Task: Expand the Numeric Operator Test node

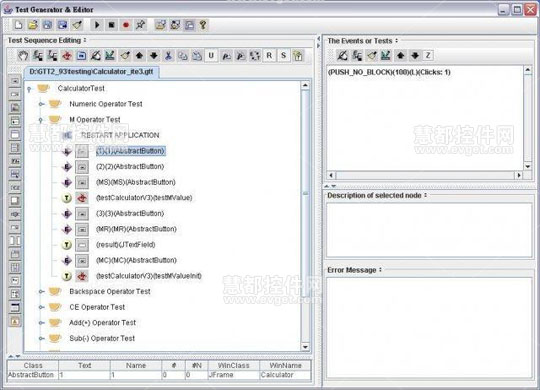Action: pyautogui.click(x=41, y=104)
